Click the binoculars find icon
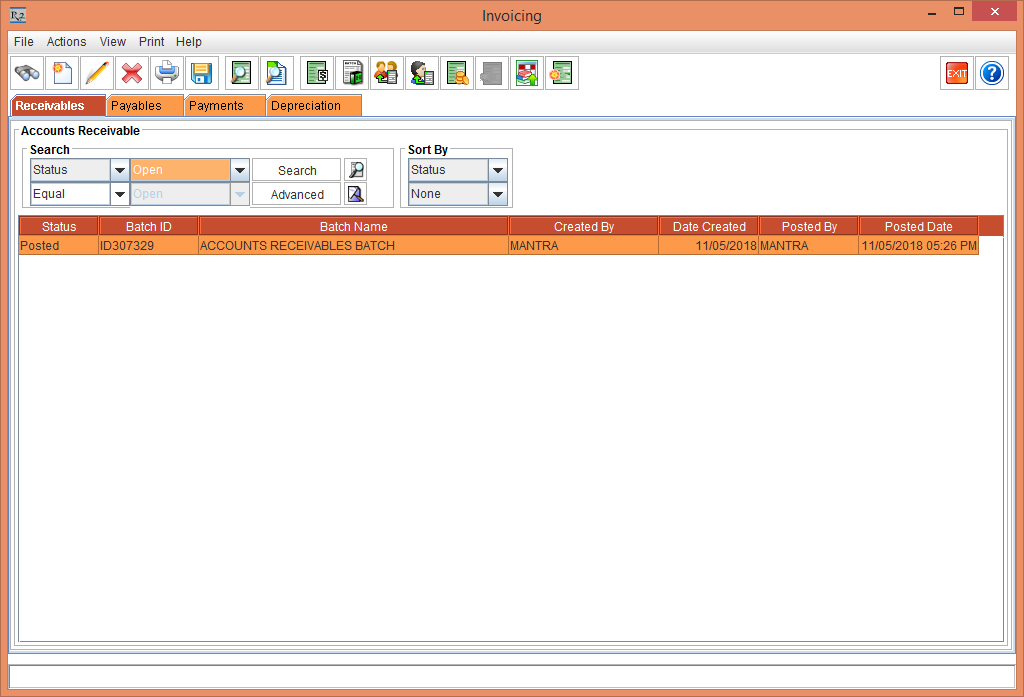1024x697 pixels. tap(27, 73)
